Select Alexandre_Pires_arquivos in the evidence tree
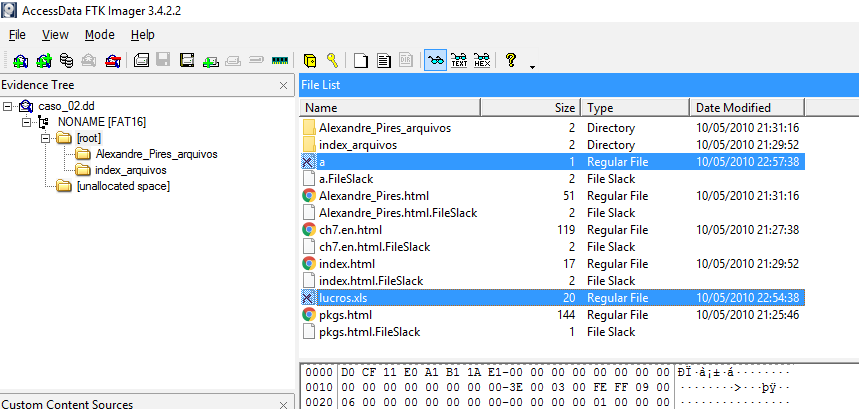Viewport: 859px width, 409px height. pos(156,154)
